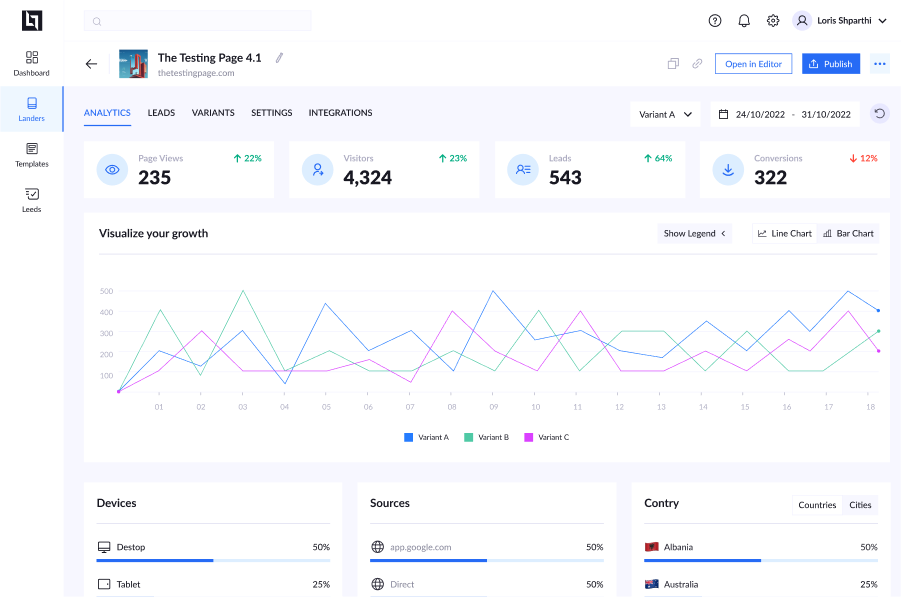Click the duplicate page icon
Screen dimensions: 901x604
pos(673,63)
